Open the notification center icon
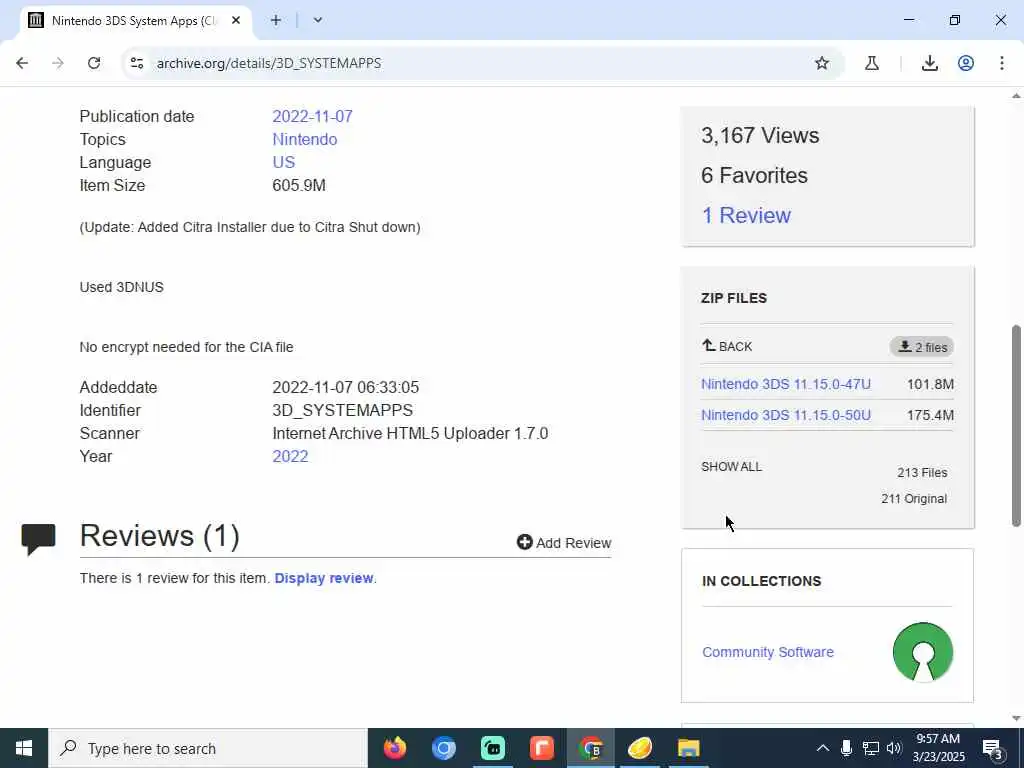This screenshot has width=1024, height=768. point(993,748)
